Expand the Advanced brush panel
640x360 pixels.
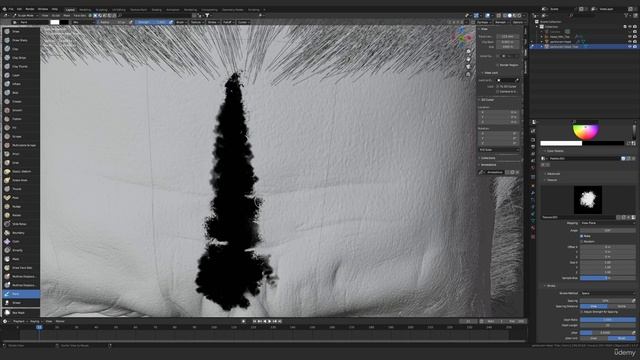(x=553, y=174)
